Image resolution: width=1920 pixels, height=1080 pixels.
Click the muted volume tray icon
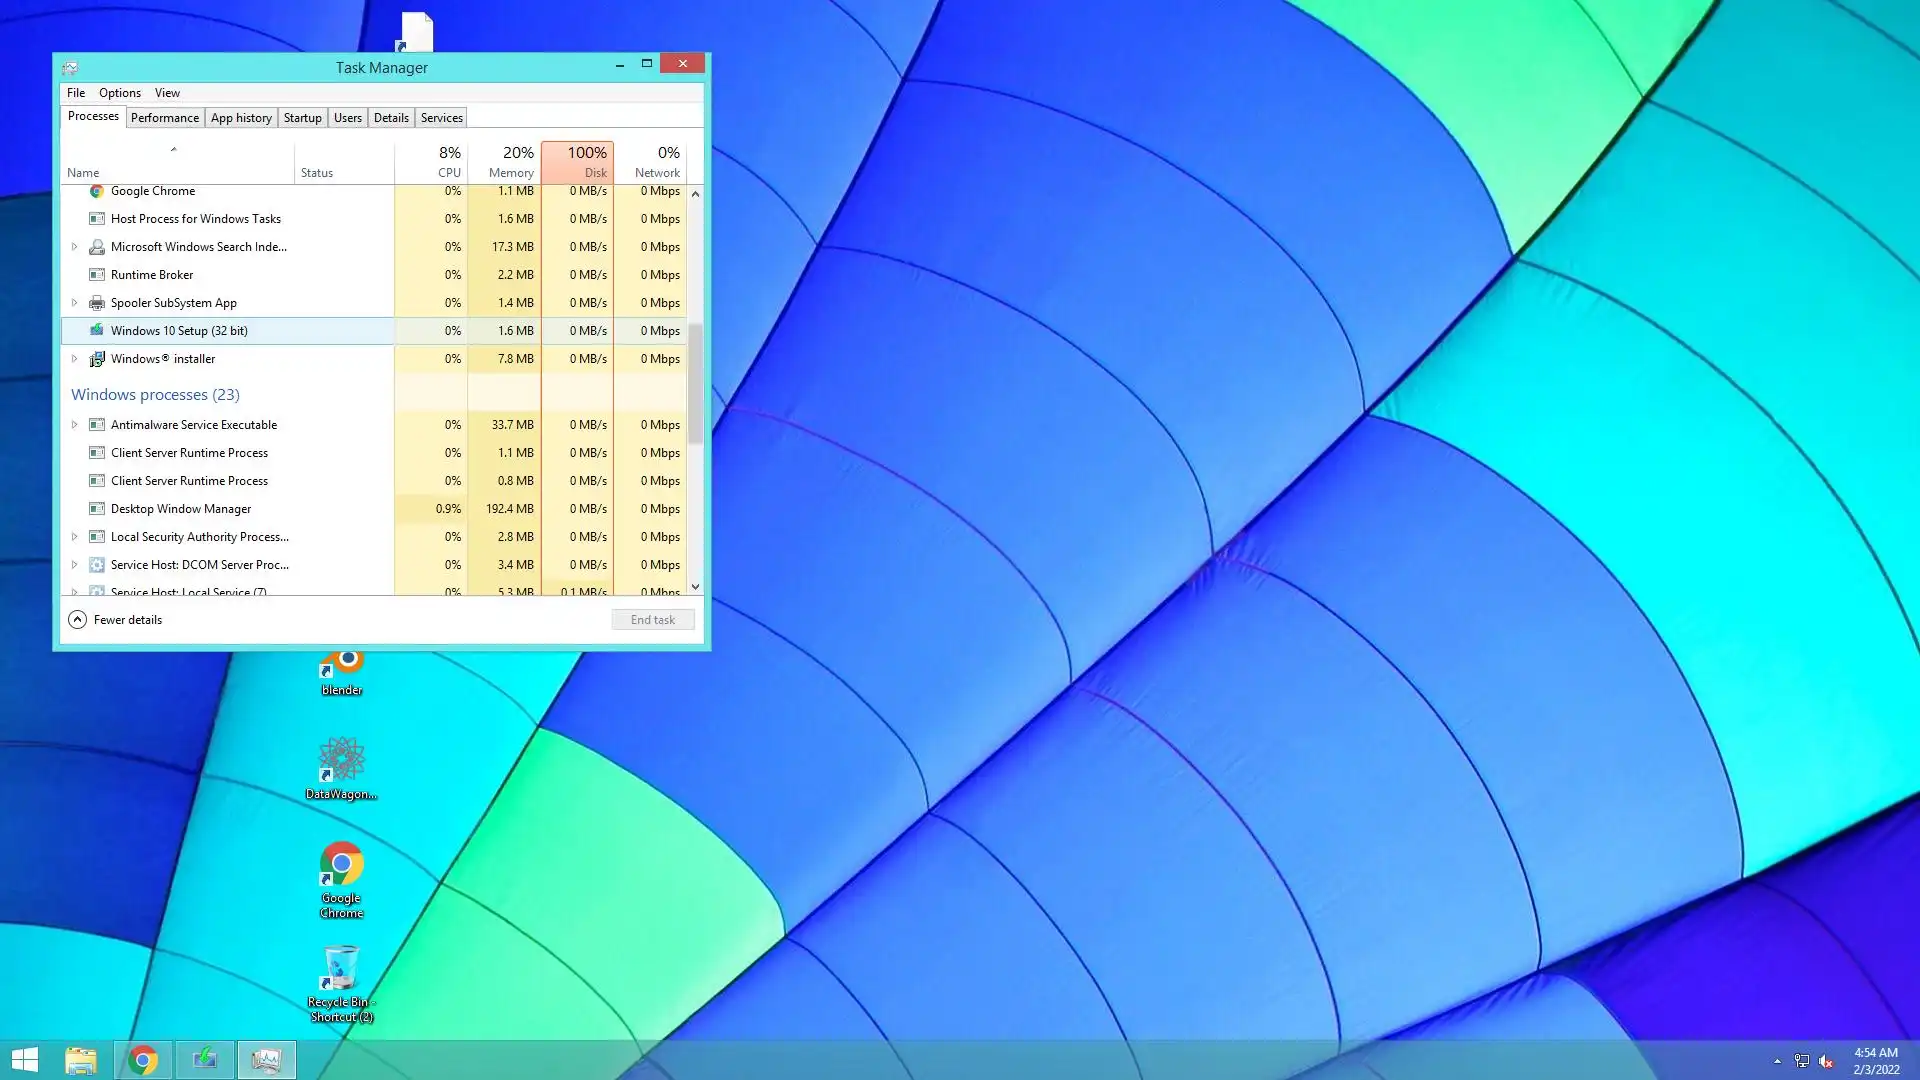(x=1826, y=1061)
